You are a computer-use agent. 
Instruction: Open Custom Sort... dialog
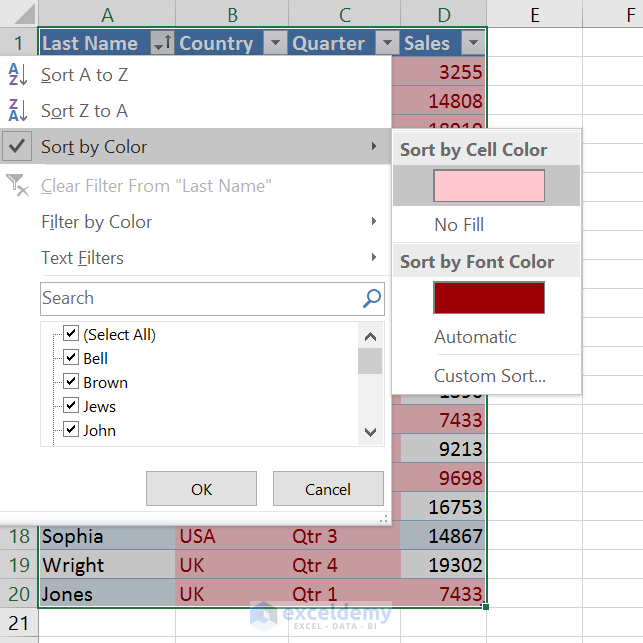coord(486,376)
